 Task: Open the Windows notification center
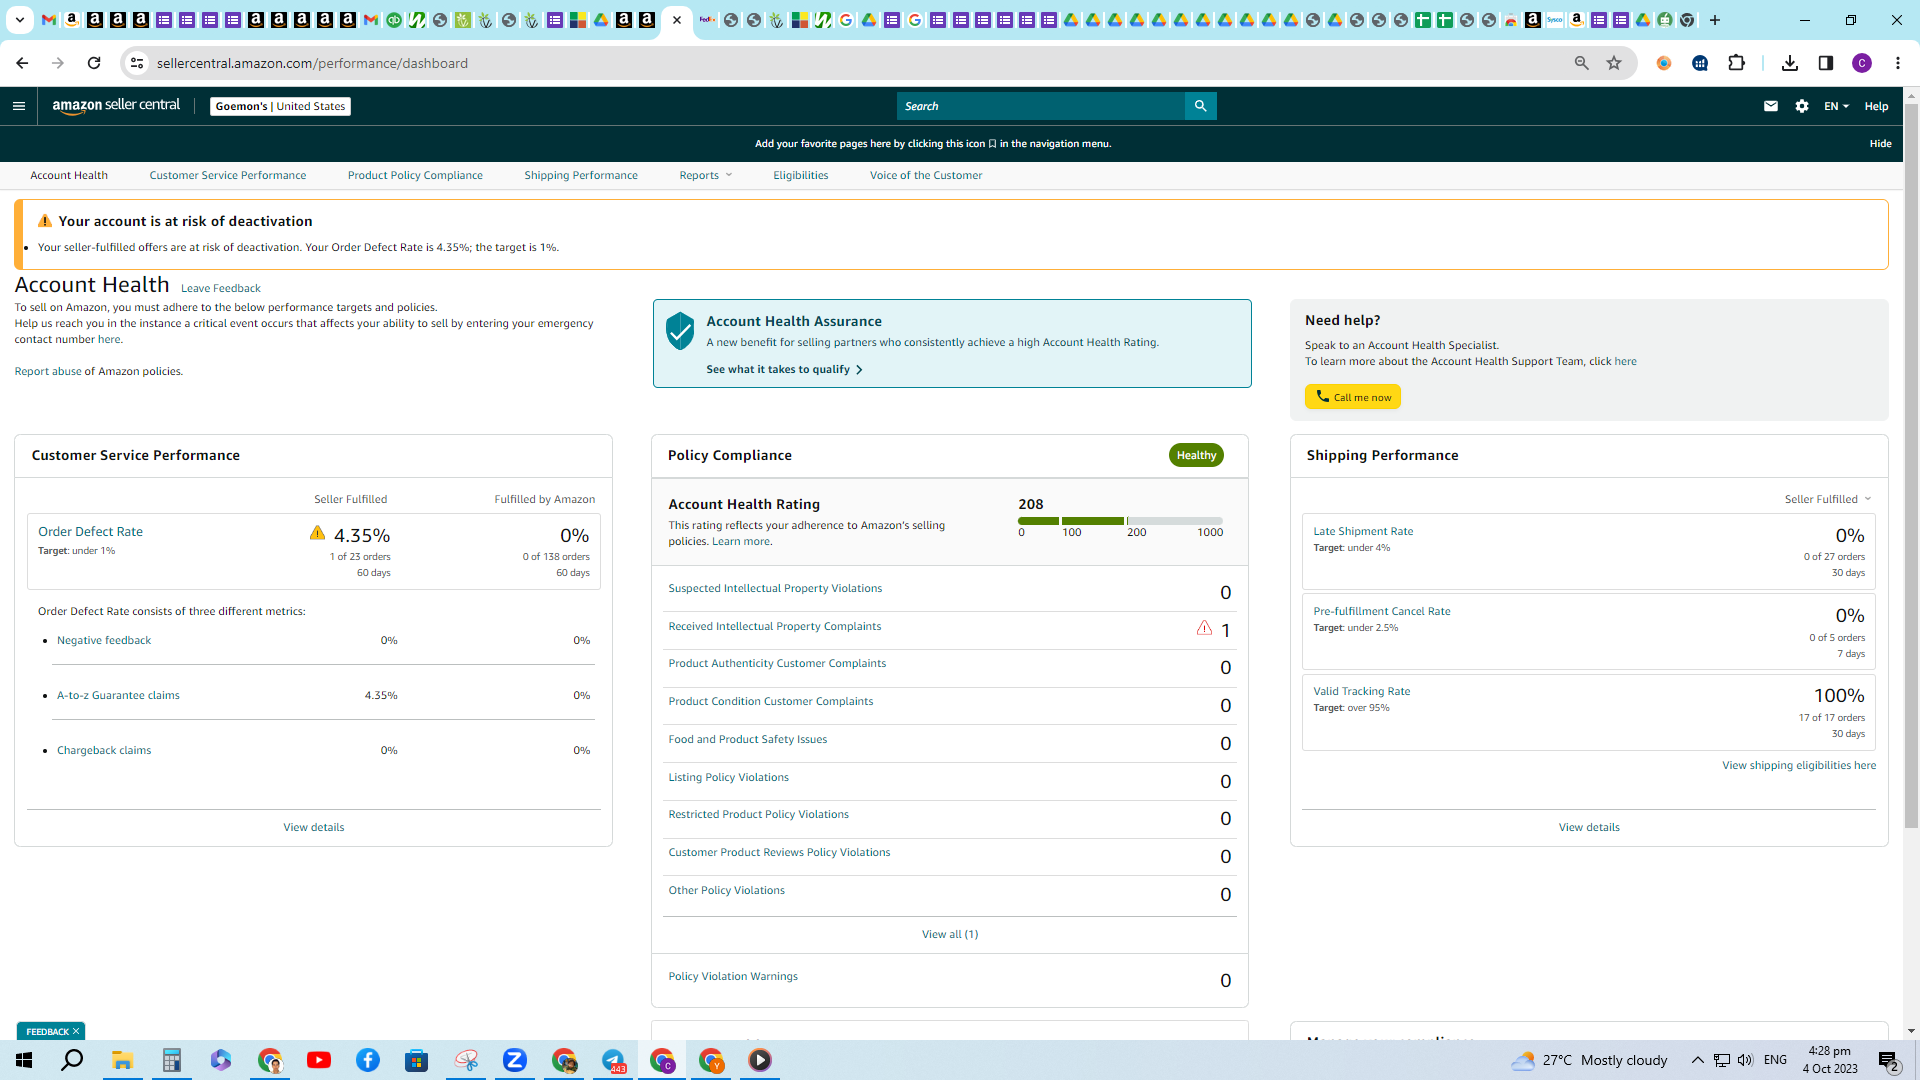pos(1889,1061)
